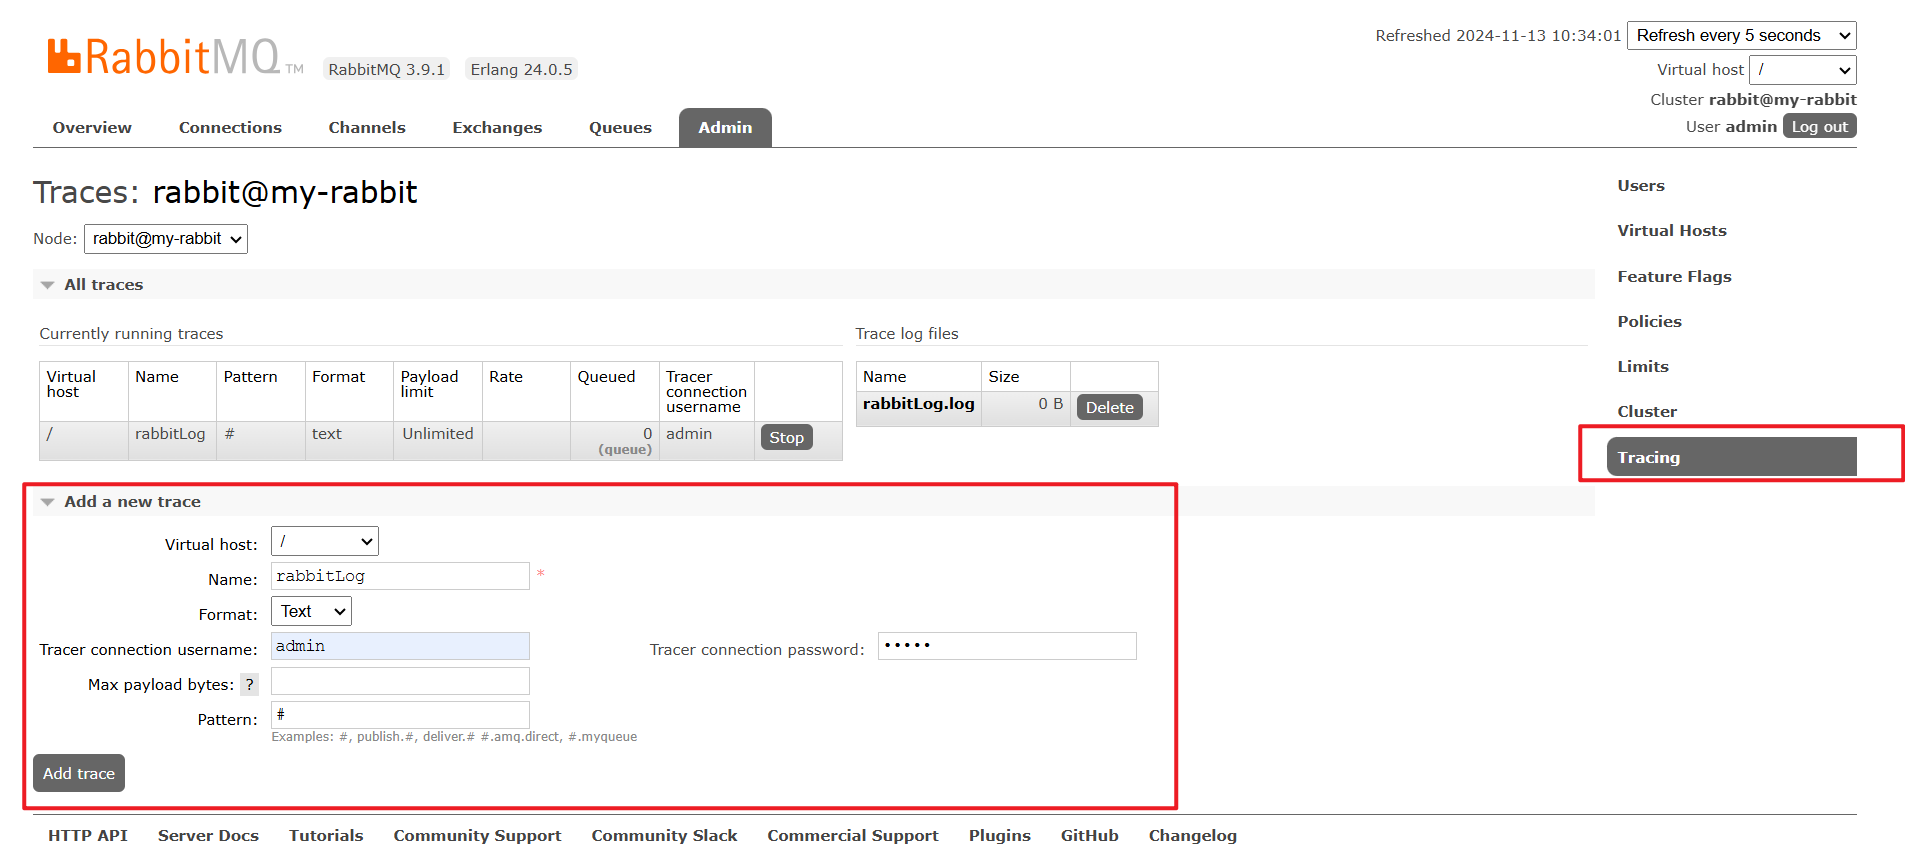Click the Cluster rabbit@my-rabbit text in header
The image size is (1905, 865).
1753,100
